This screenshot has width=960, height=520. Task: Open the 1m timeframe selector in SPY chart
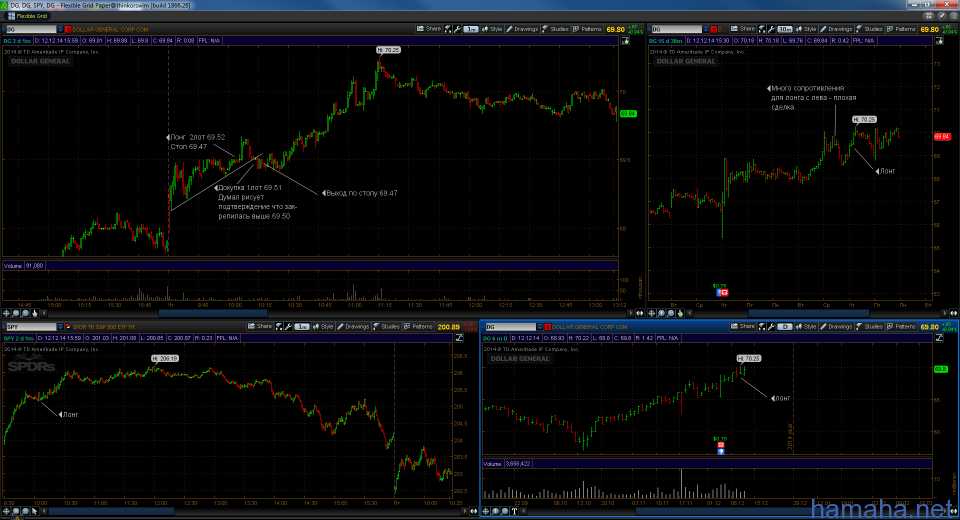[x=302, y=326]
